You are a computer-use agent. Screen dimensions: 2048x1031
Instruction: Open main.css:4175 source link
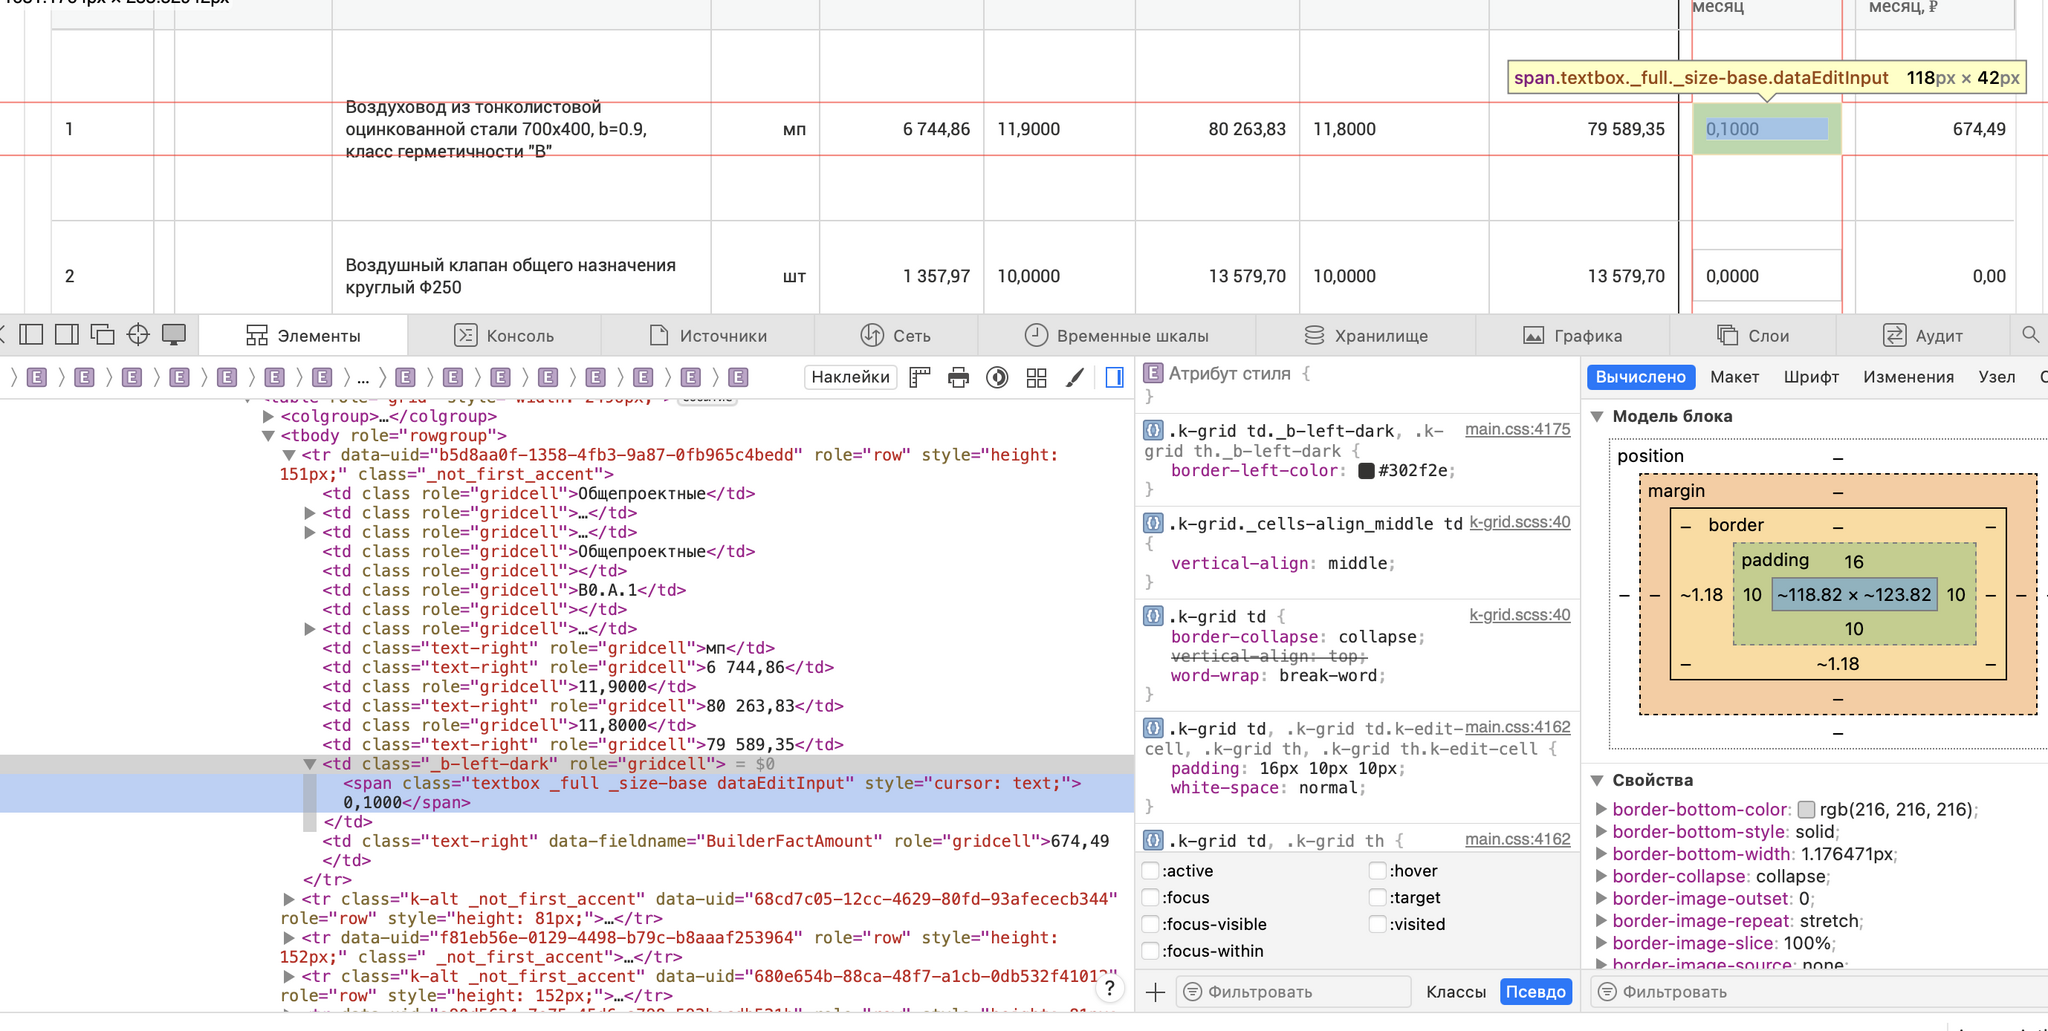click(1517, 429)
